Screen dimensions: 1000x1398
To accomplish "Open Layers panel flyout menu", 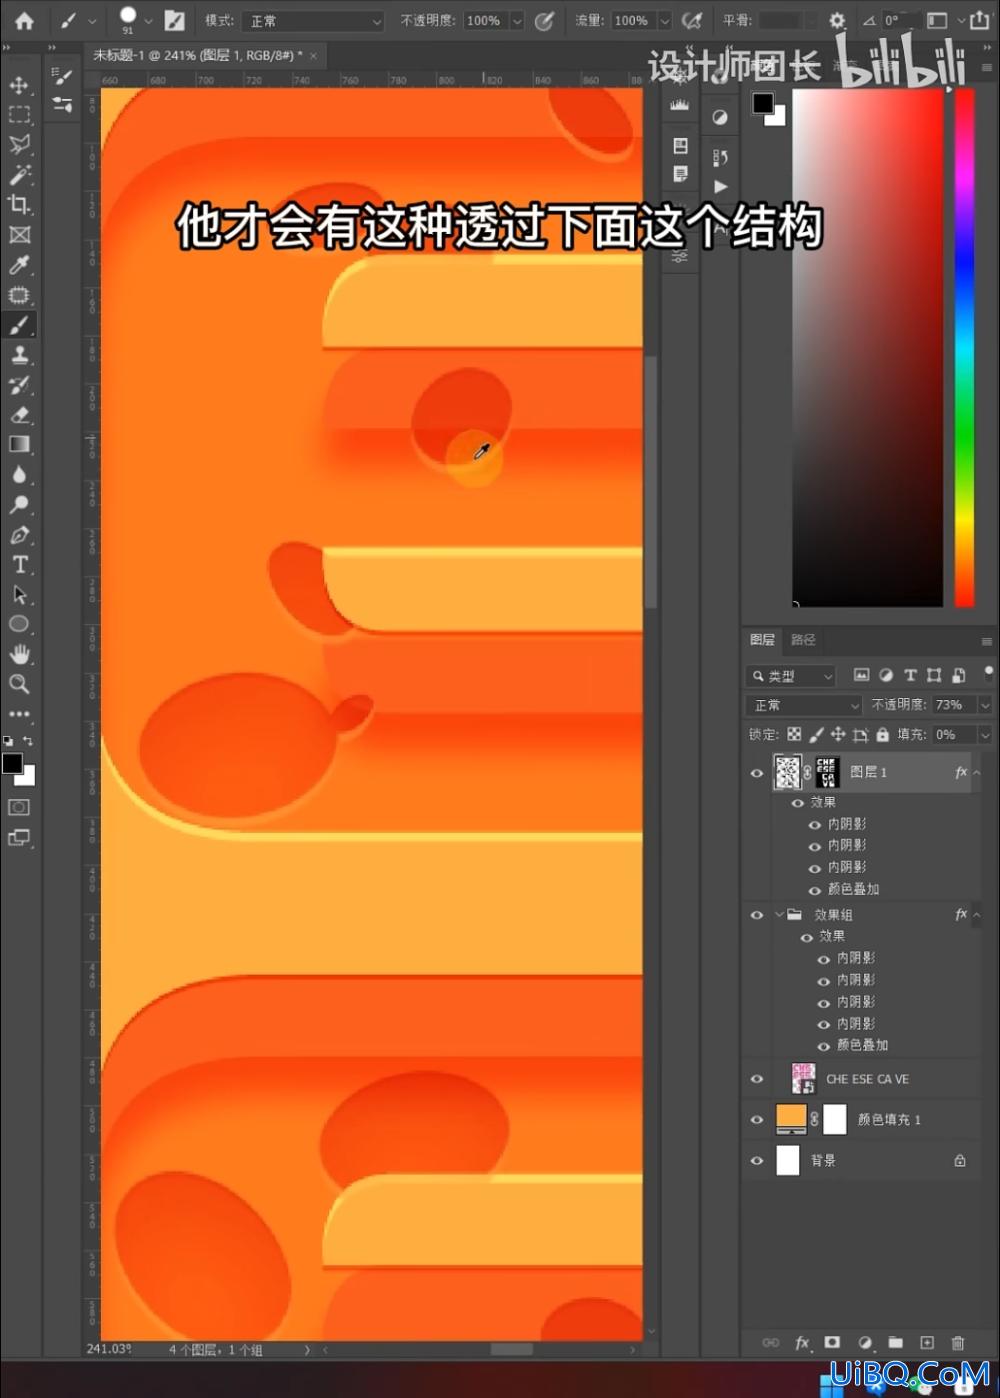I will click(x=986, y=641).
